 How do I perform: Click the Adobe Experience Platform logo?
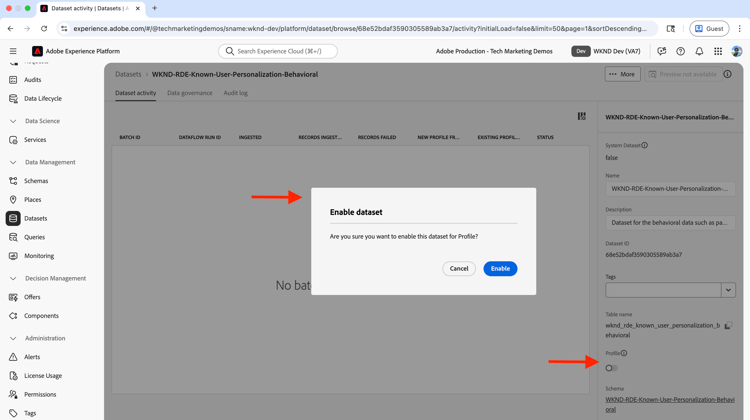37,51
